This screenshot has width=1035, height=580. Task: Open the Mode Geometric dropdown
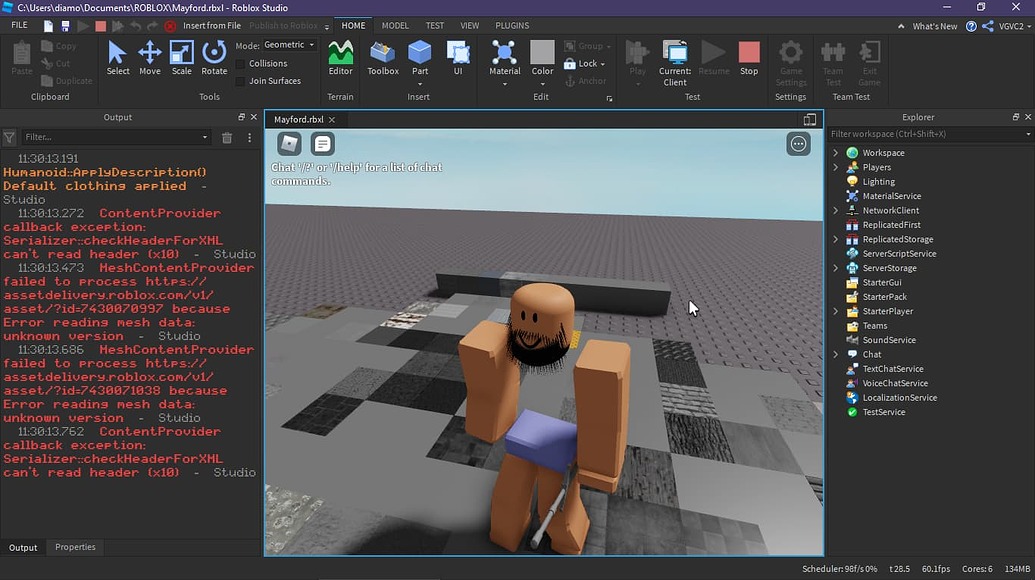click(x=289, y=45)
